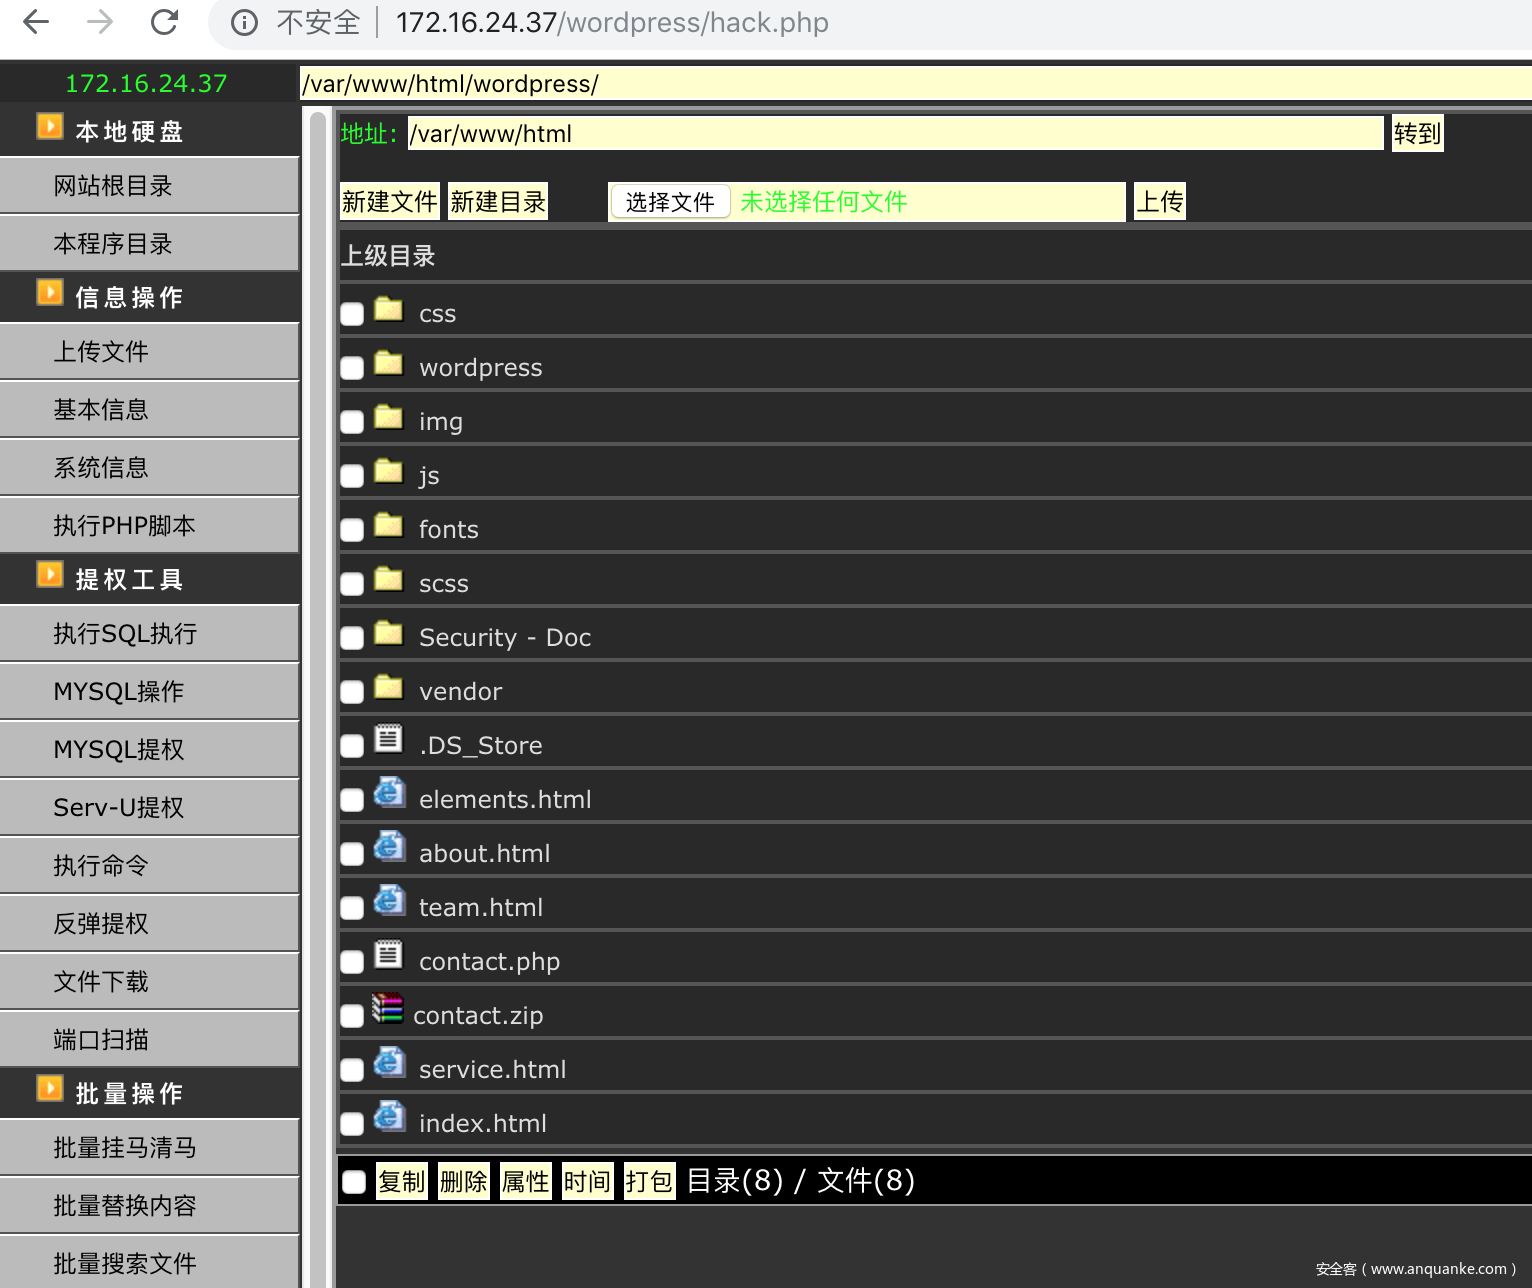Click the vertical scrollbar beside the sidebar
Image resolution: width=1532 pixels, height=1288 pixels.
318,700
